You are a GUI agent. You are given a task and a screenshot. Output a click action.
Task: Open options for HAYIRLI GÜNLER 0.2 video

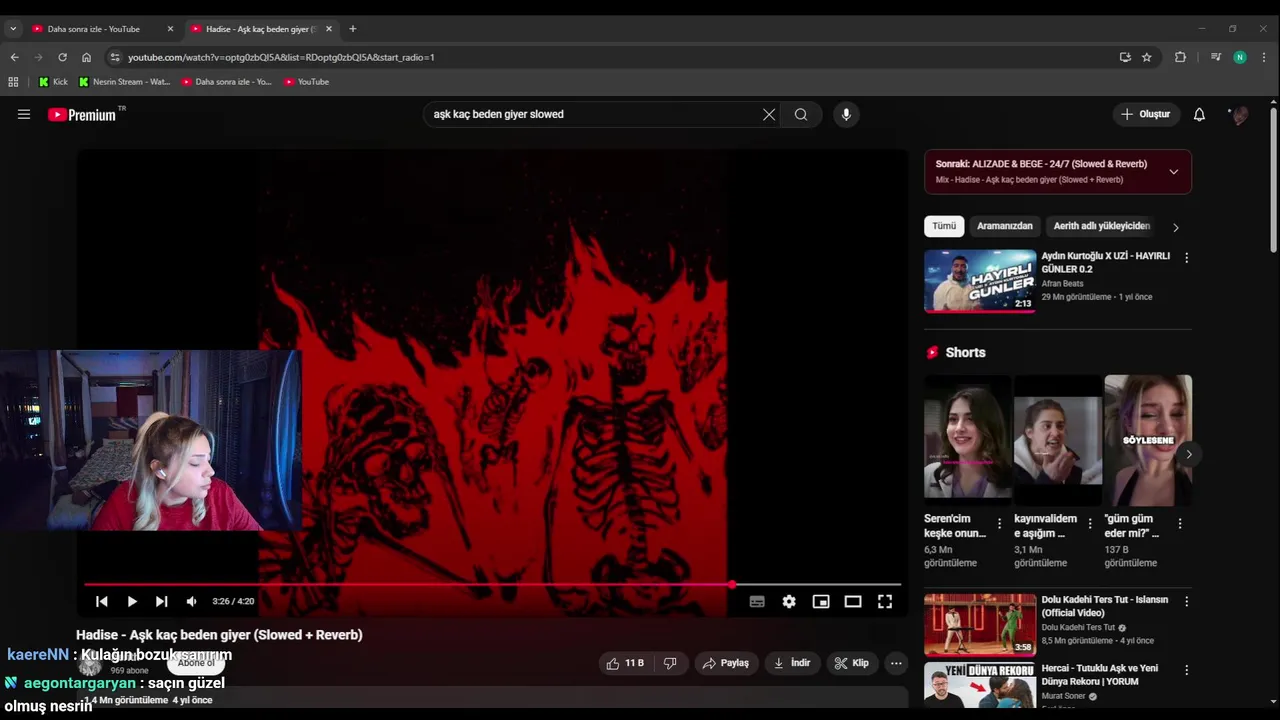point(1187,257)
